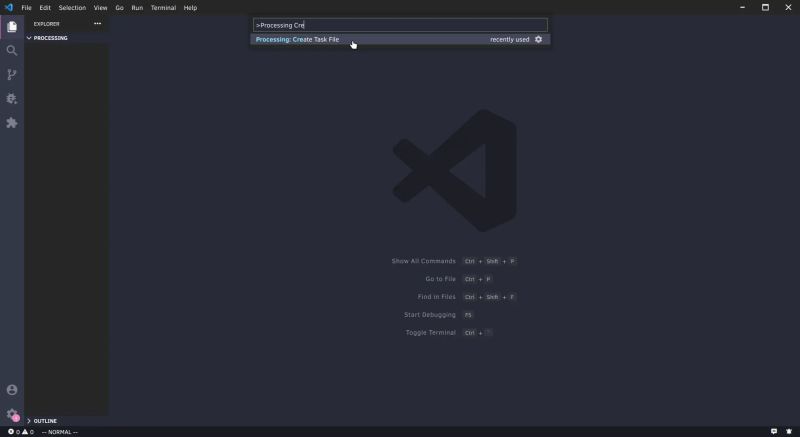This screenshot has width=800, height=437.
Task: Open the Go menu
Action: click(x=119, y=8)
